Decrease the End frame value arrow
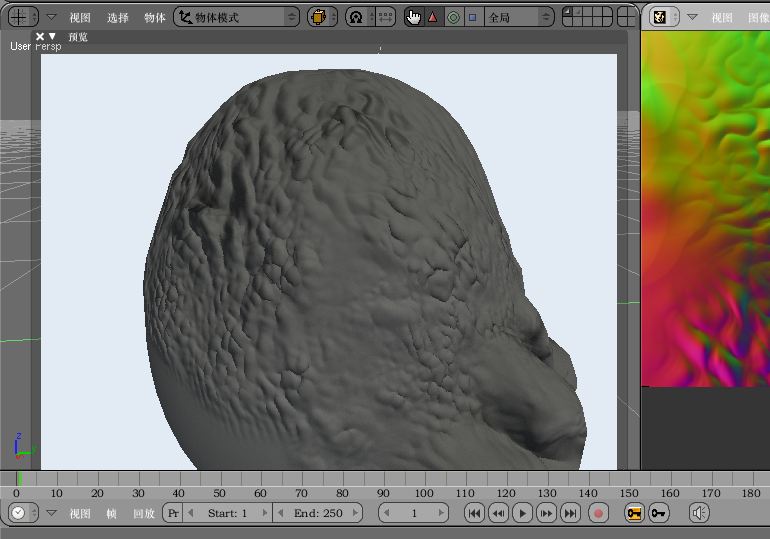This screenshot has height=539, width=770. click(280, 513)
